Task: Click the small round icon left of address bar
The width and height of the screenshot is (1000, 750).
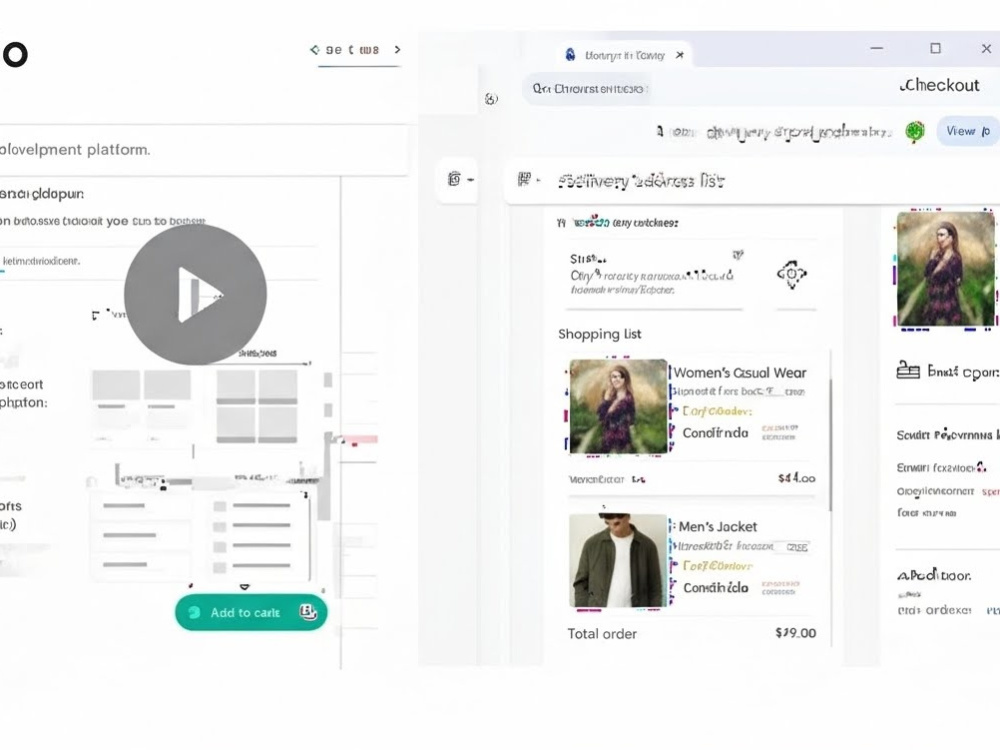Action: 491,98
